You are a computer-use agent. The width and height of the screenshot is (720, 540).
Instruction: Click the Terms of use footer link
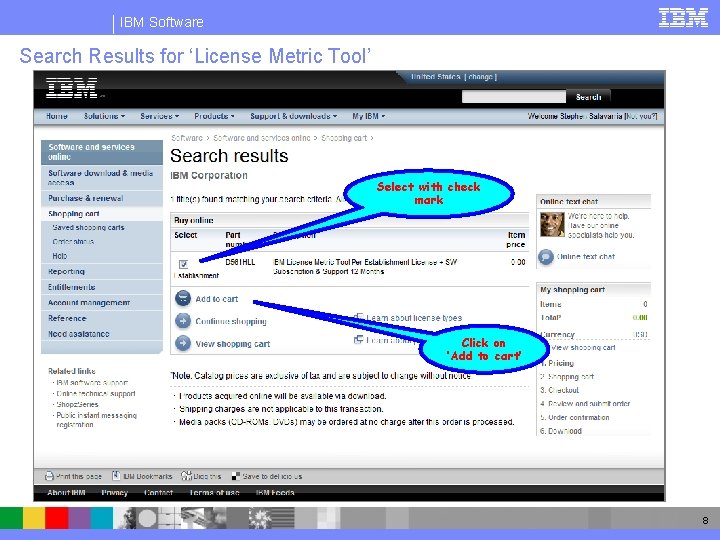[x=214, y=493]
